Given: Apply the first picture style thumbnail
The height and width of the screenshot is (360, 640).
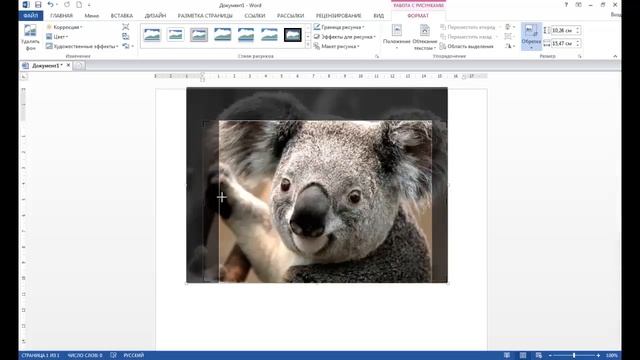Looking at the screenshot, I should 152,35.
